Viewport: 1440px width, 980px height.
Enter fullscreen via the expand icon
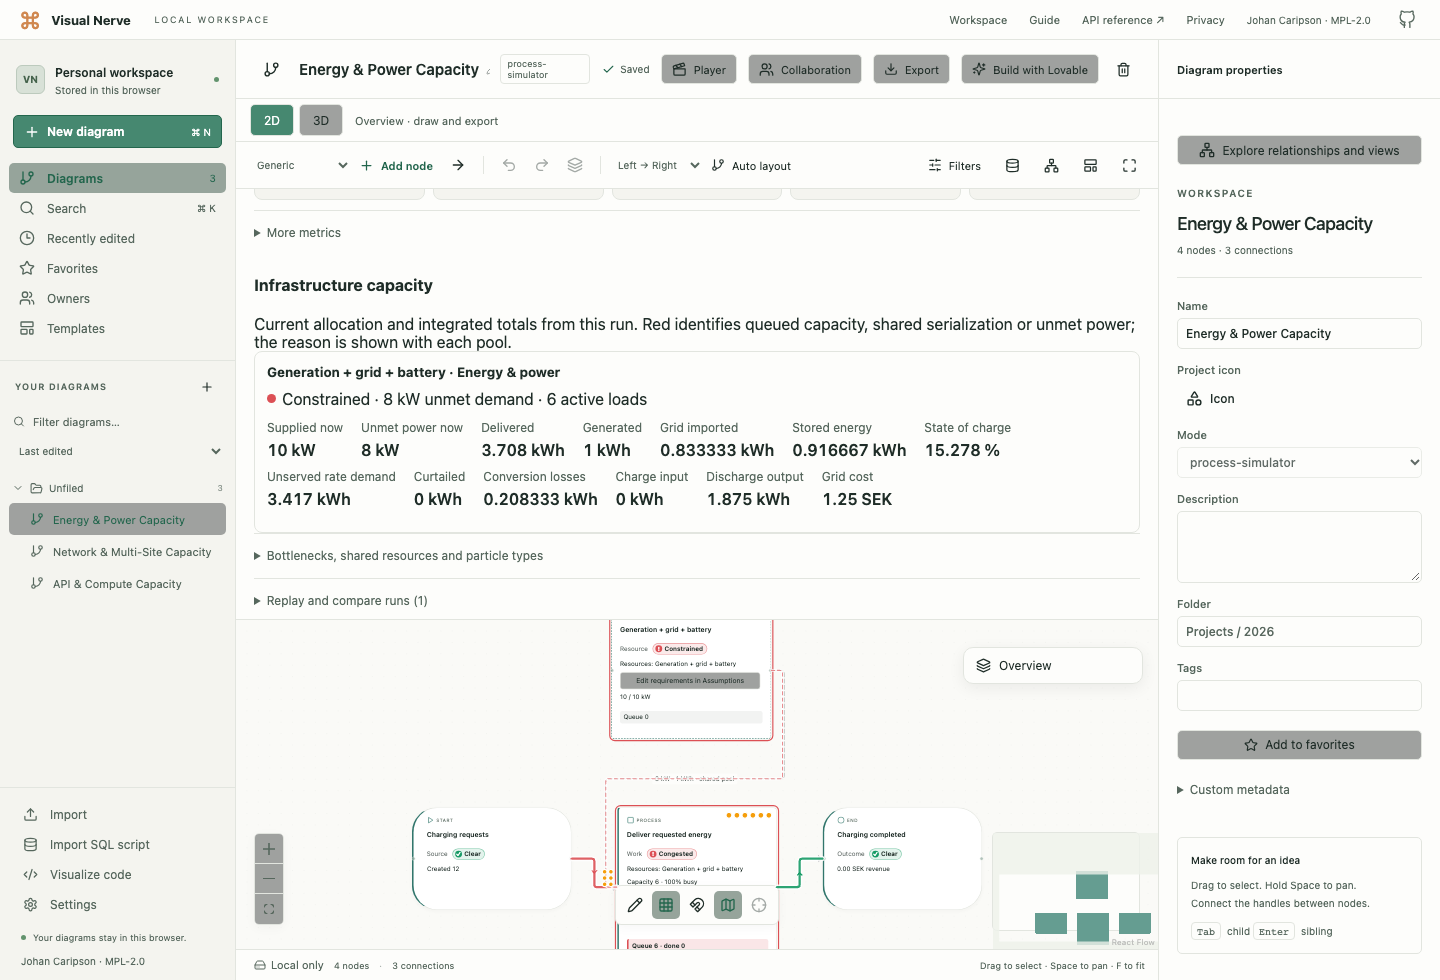tap(1129, 166)
